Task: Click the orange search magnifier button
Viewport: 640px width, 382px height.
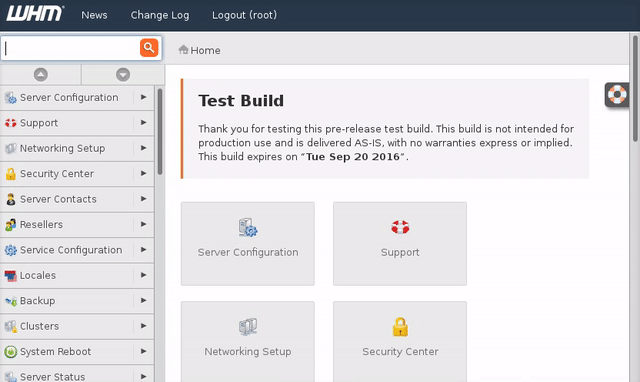Action: tap(149, 48)
